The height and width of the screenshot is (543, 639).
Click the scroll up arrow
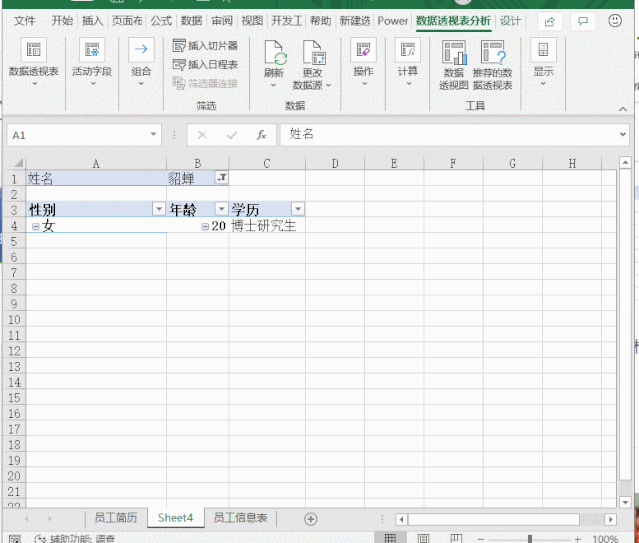[x=625, y=163]
